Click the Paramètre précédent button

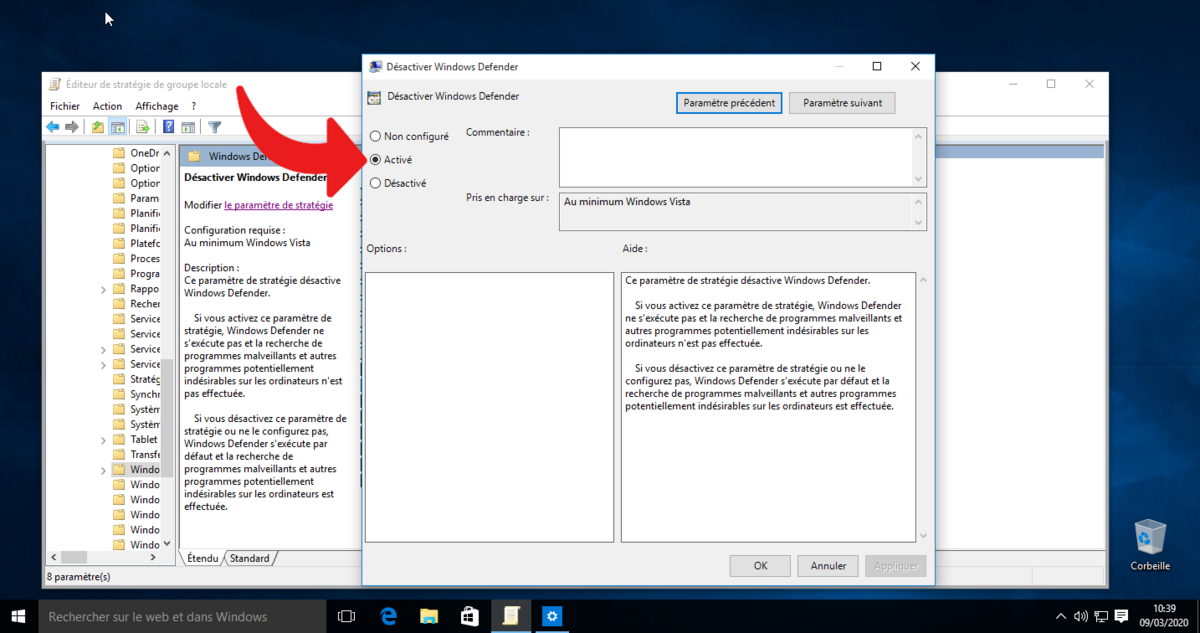(x=729, y=103)
